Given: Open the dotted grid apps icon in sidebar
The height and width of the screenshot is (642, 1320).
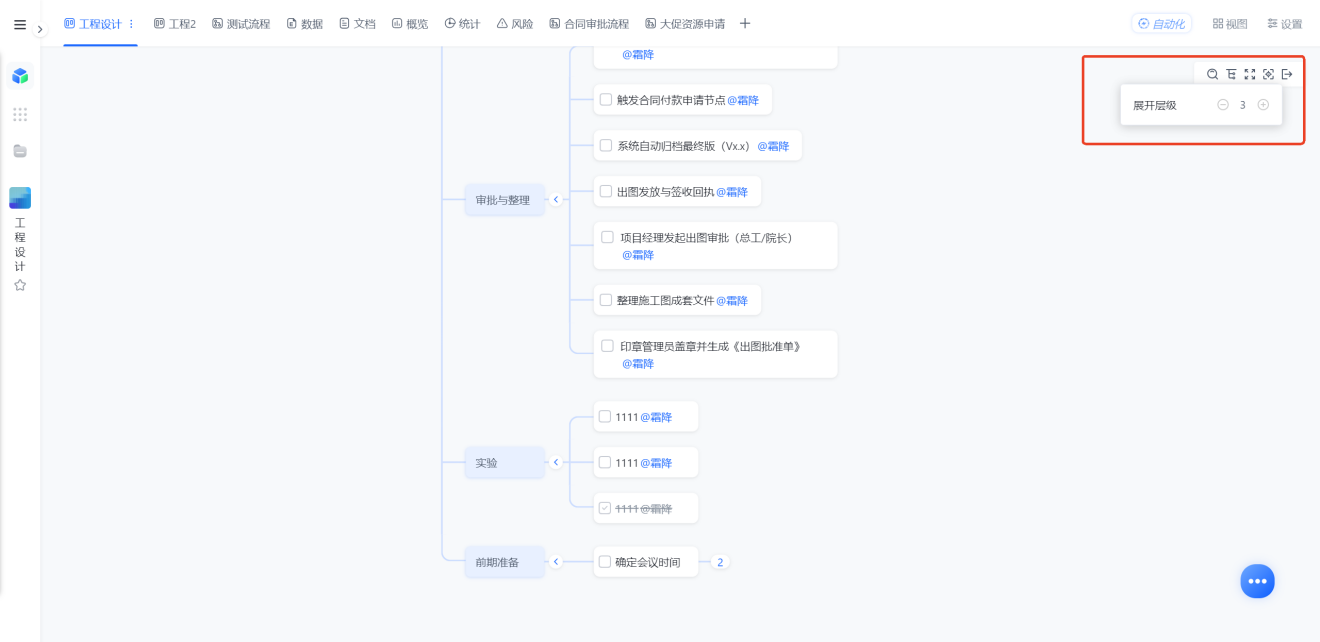Looking at the screenshot, I should [20, 114].
